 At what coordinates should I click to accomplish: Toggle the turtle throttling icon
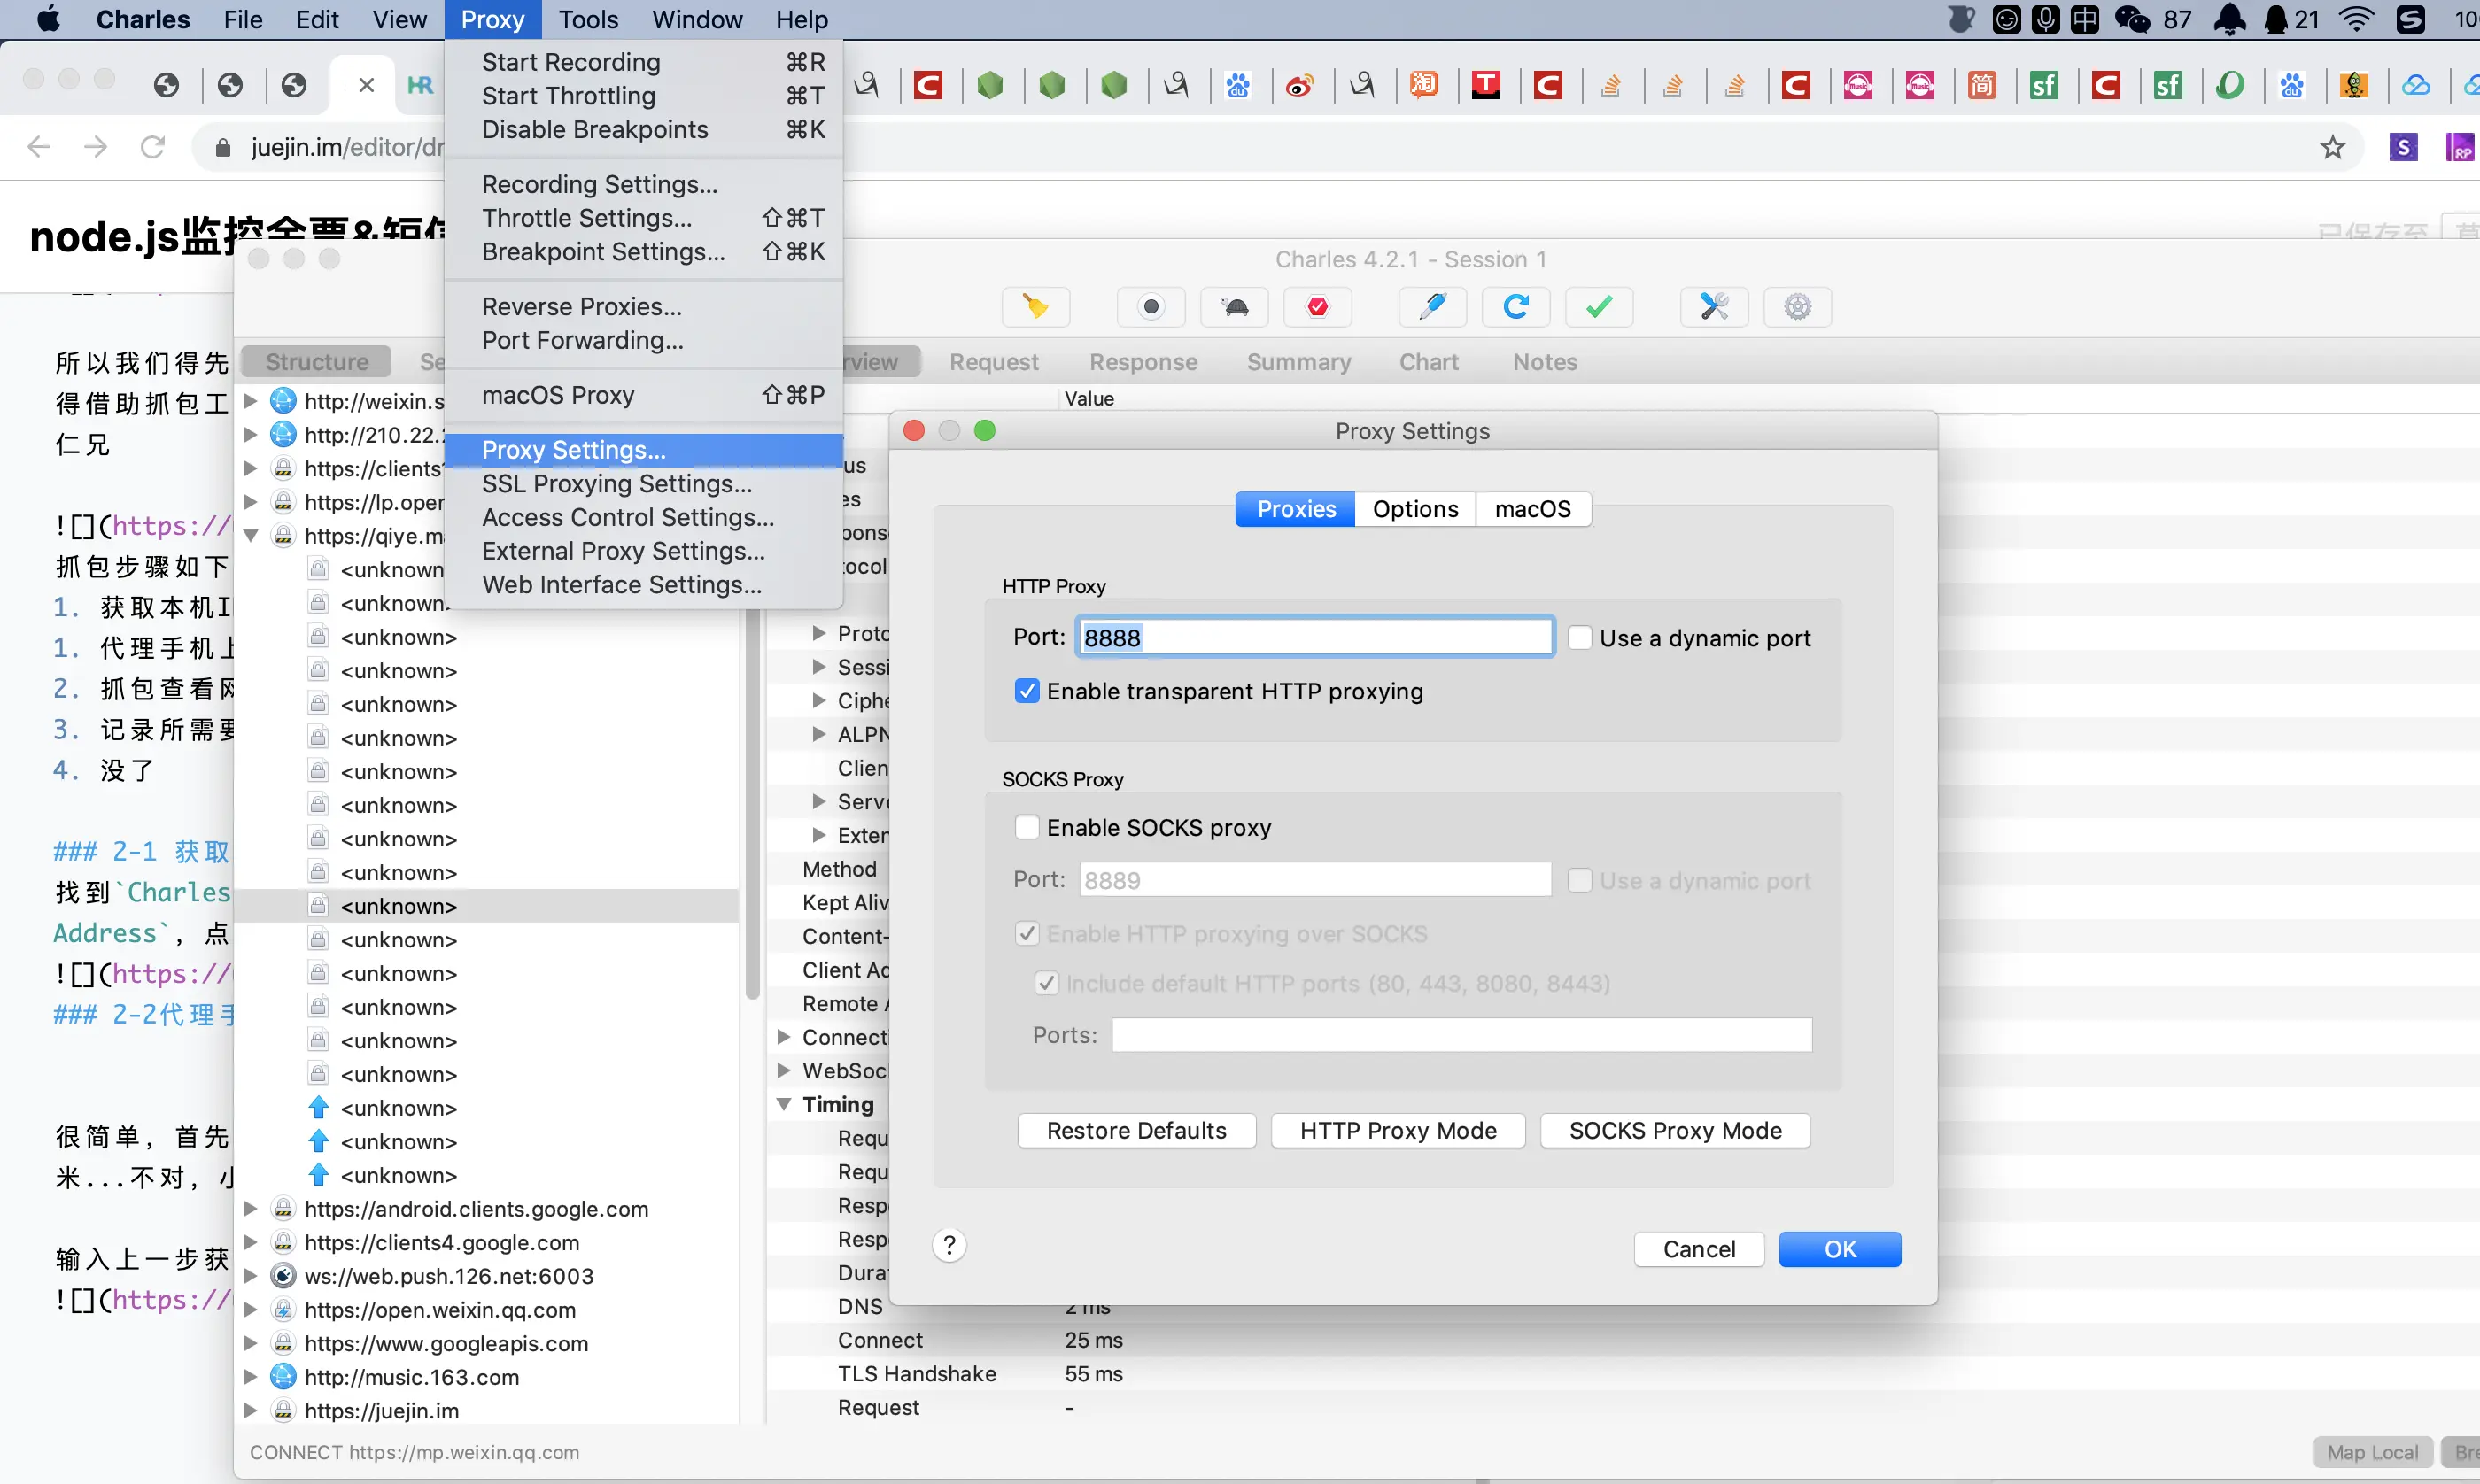pyautogui.click(x=1235, y=307)
